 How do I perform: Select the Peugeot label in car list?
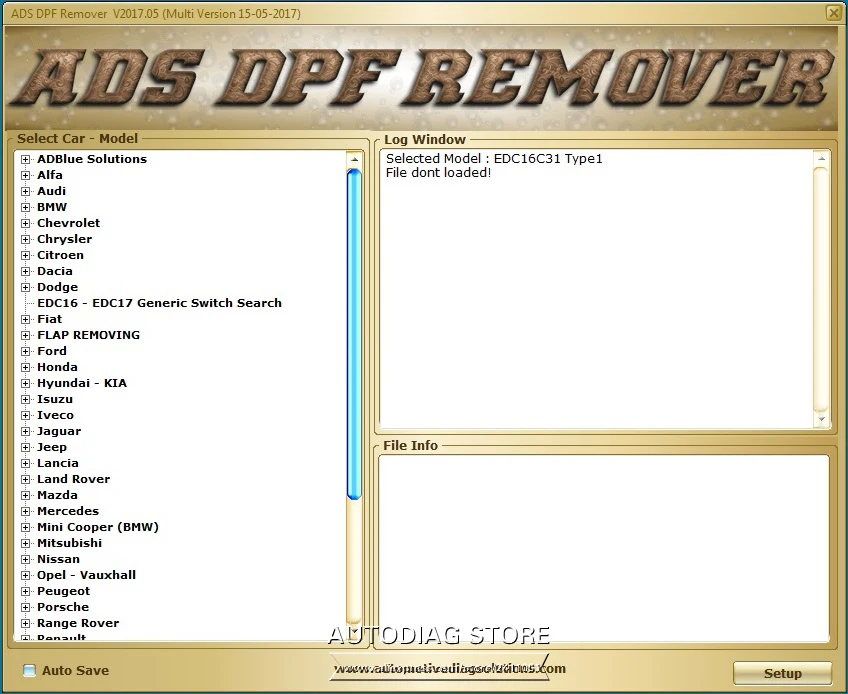pyautogui.click(x=63, y=591)
